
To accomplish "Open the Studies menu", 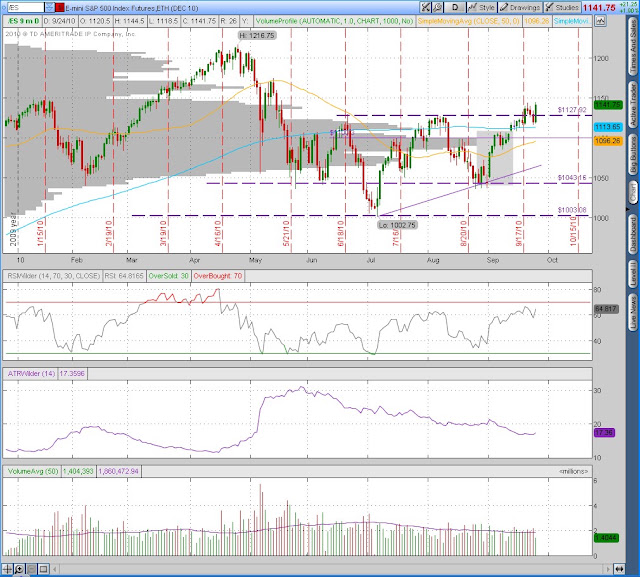I will (x=562, y=7).
